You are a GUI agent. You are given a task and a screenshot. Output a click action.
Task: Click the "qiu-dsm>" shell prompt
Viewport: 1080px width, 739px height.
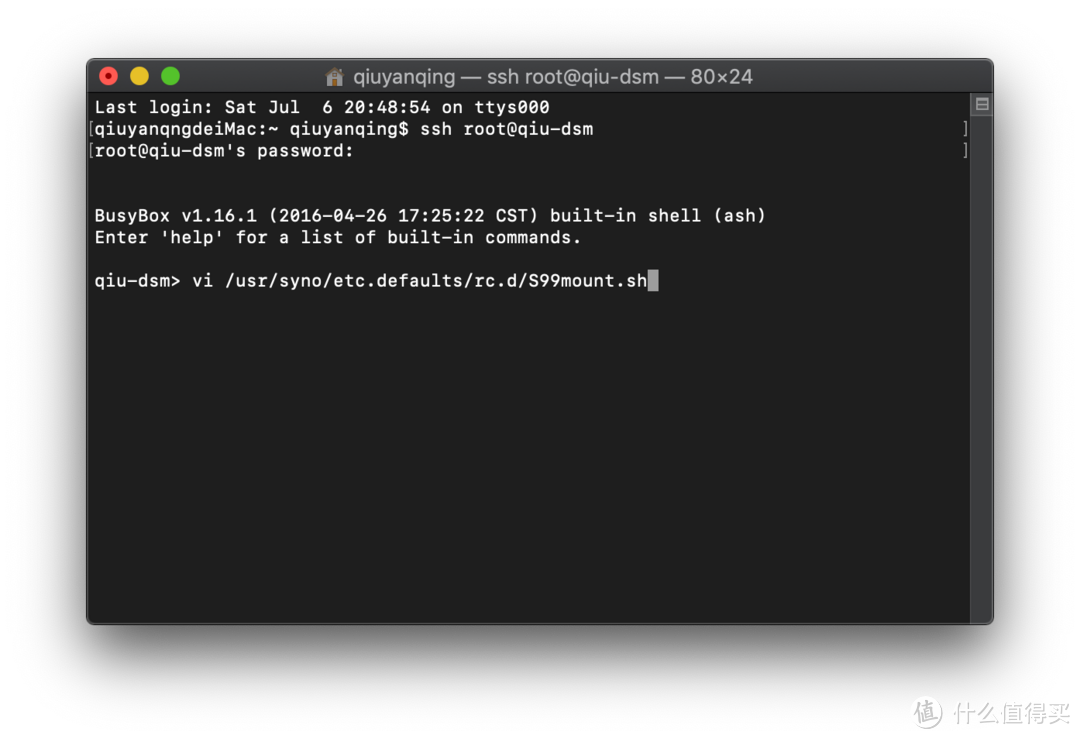(137, 281)
